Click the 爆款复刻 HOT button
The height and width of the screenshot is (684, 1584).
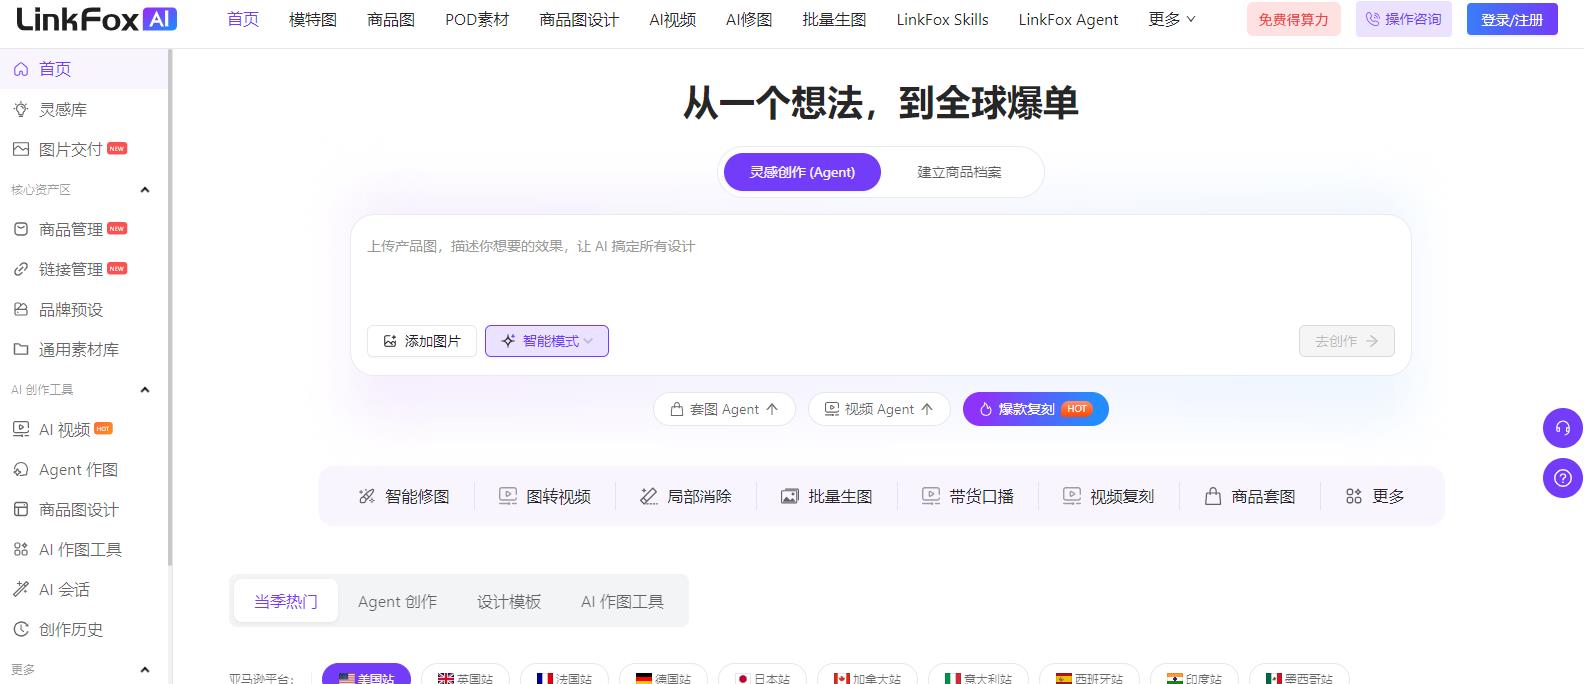click(x=1035, y=409)
